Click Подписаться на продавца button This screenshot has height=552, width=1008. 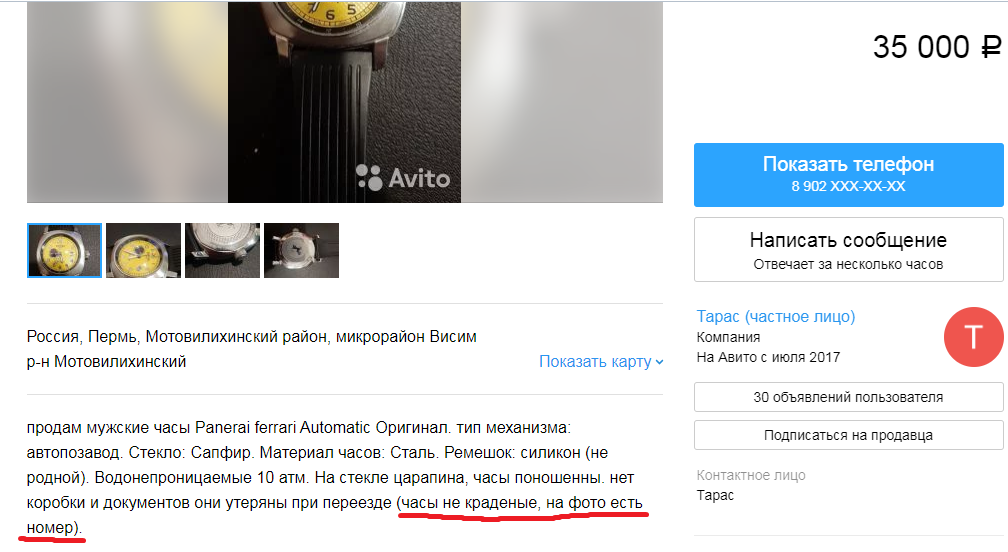point(849,435)
